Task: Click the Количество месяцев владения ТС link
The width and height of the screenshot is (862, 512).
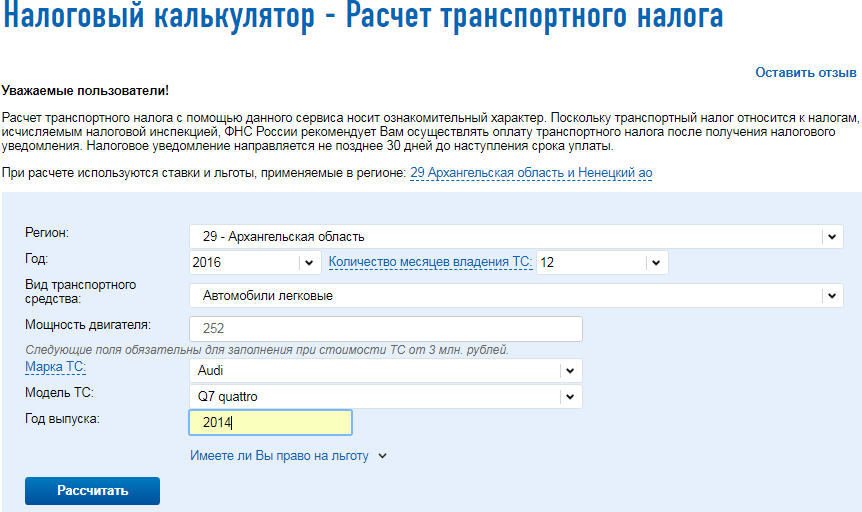Action: point(430,262)
